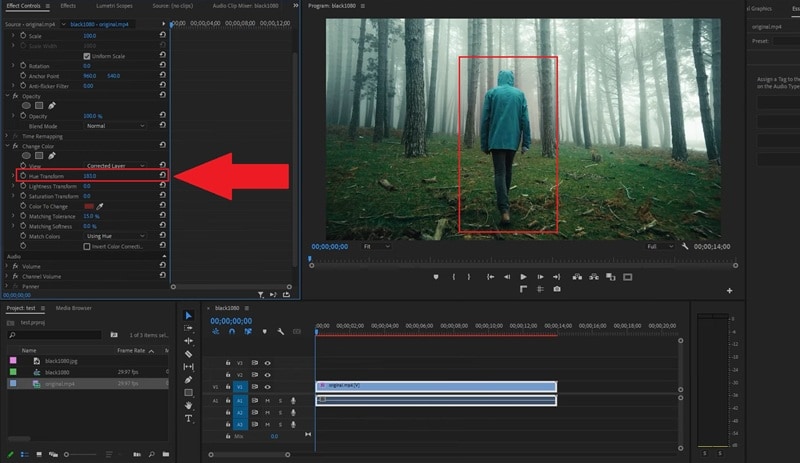The image size is (800, 463).
Task: Toggle track output eye for V1
Action: point(267,387)
